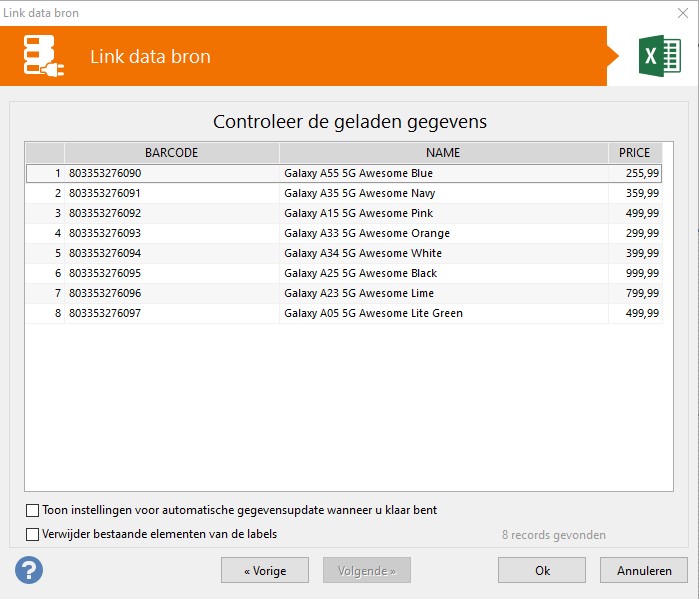Screen dimensions: 699x599
Task: Select 'Galaxy A34 5G Awesome White' cell
Action: [444, 254]
